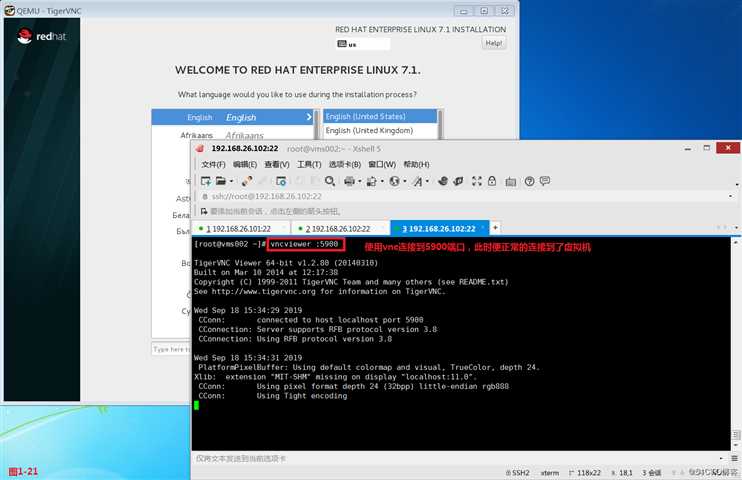The width and height of the screenshot is (742, 480).
Task: Click the 118x22 terminal size status entry
Action: tap(585, 472)
